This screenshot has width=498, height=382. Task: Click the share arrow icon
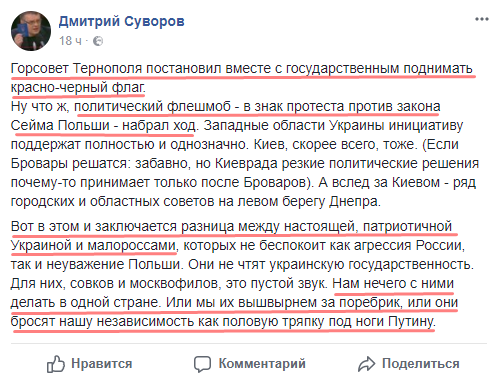(367, 364)
